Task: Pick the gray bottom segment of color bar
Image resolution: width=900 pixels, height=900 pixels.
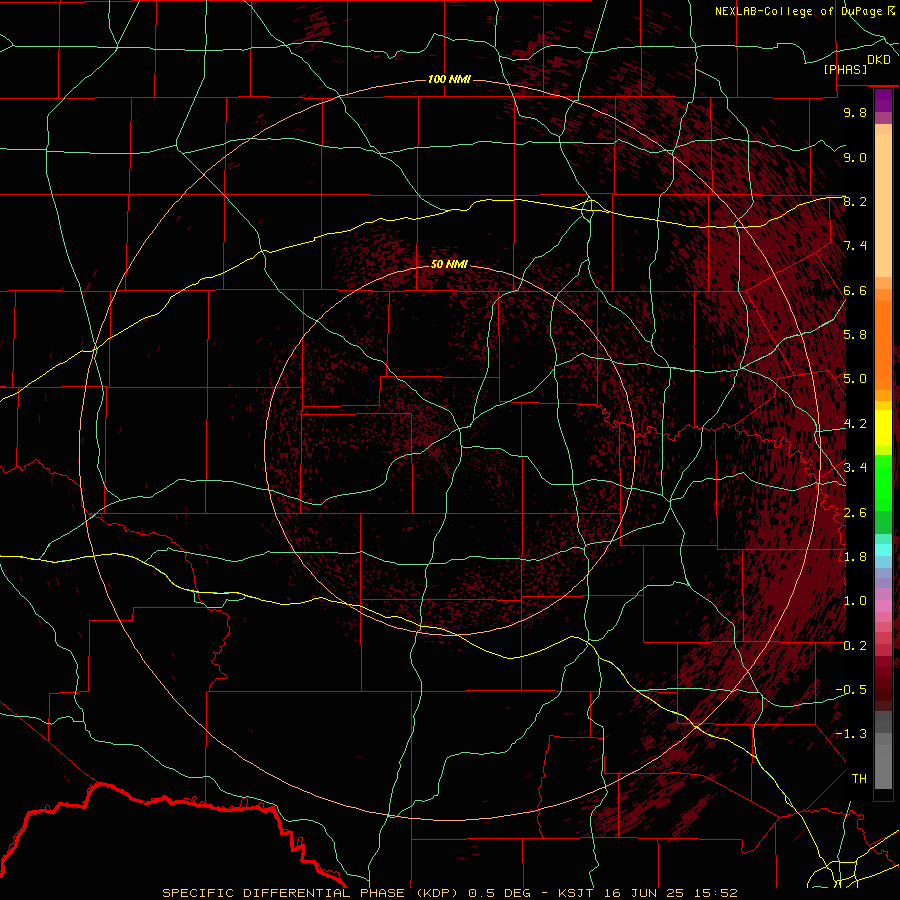Action: 883,767
